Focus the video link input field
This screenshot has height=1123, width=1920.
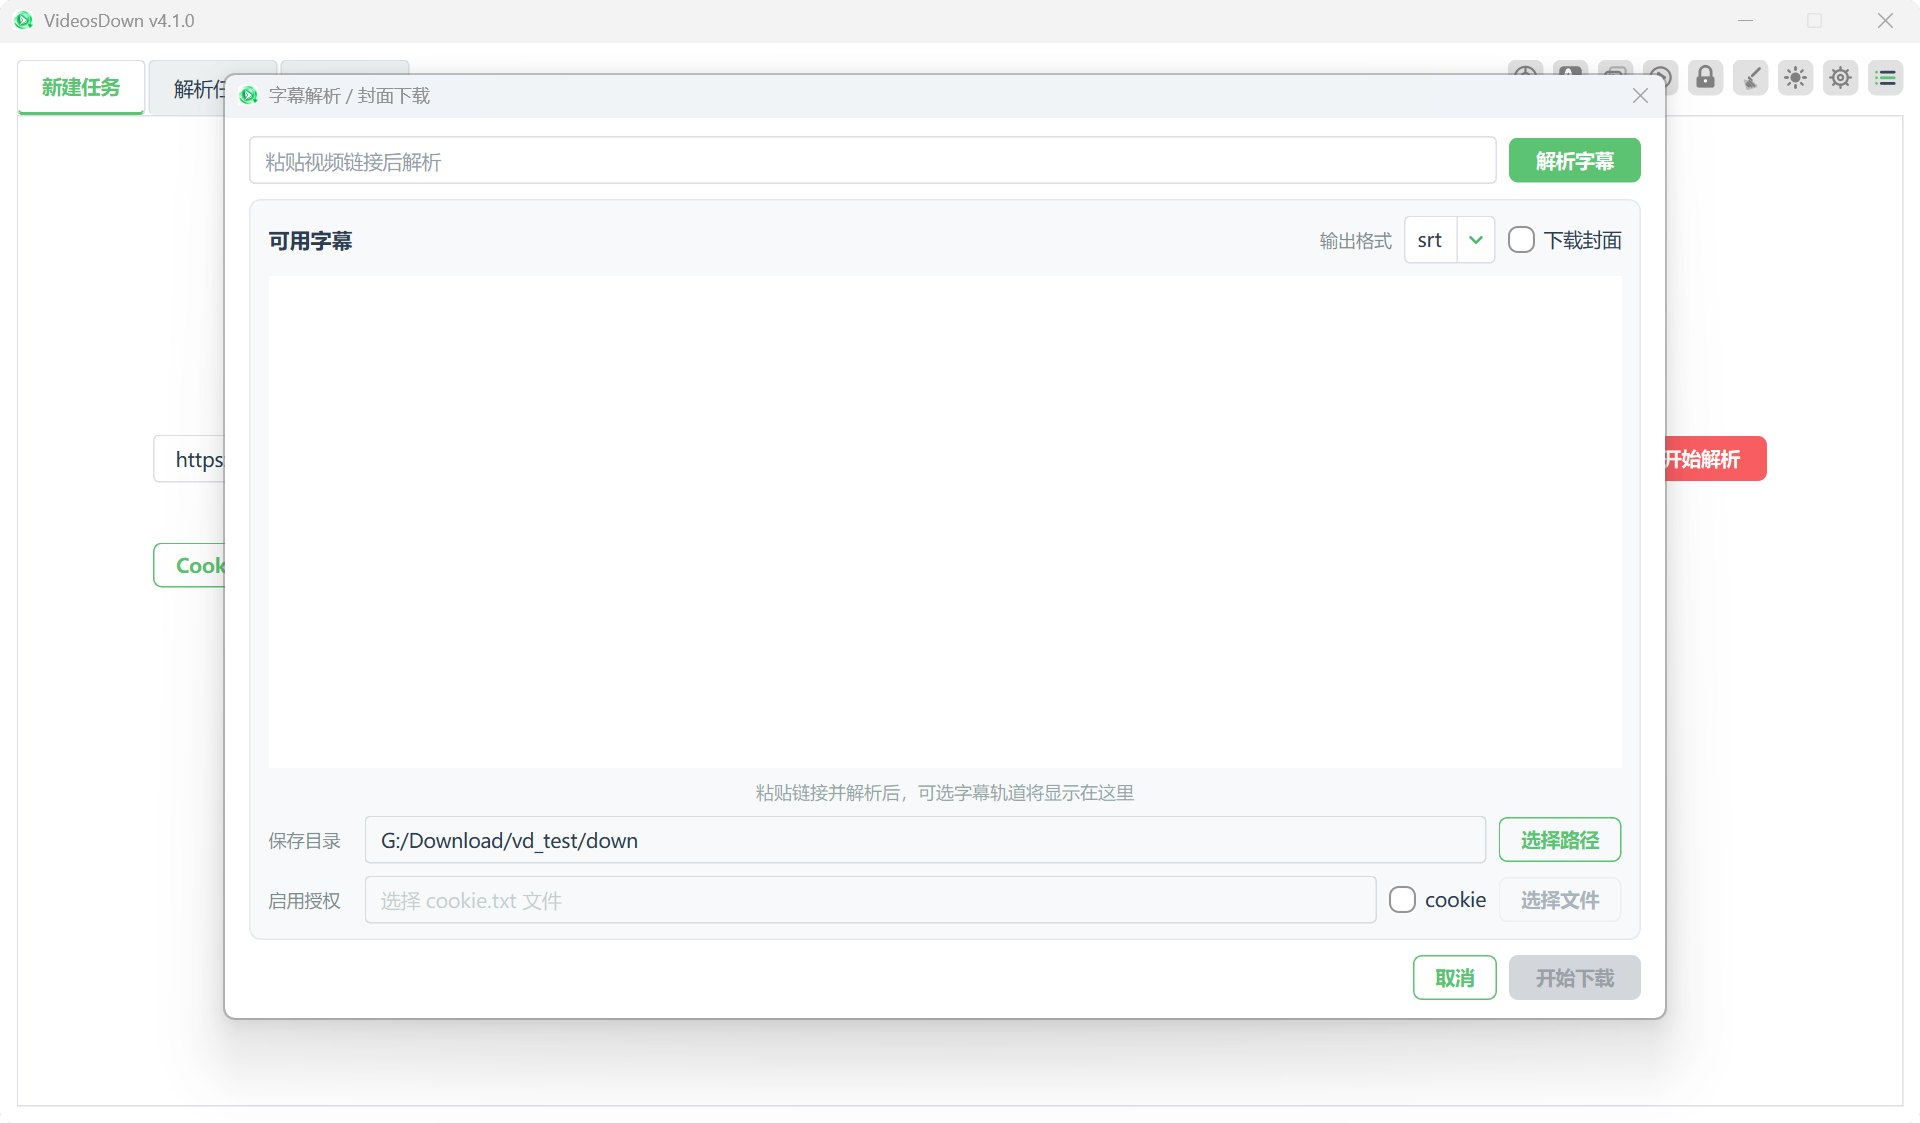pyautogui.click(x=872, y=161)
